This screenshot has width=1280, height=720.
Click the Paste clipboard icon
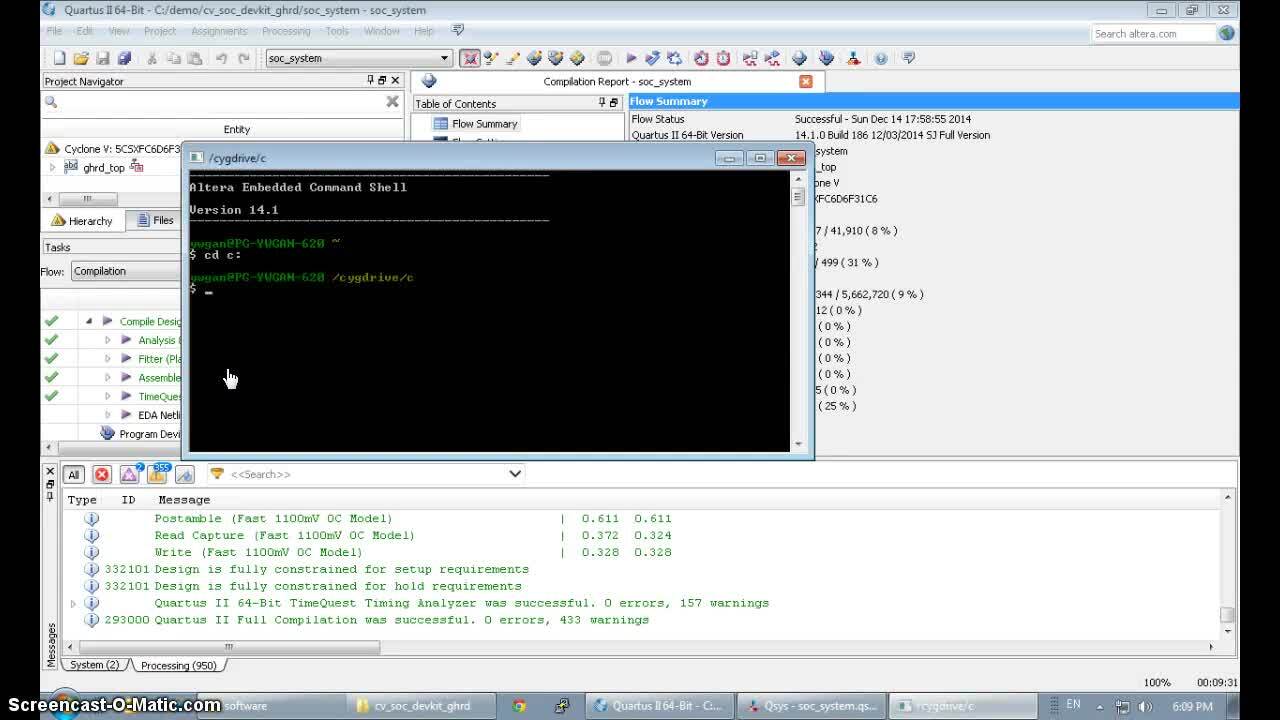[x=195, y=58]
